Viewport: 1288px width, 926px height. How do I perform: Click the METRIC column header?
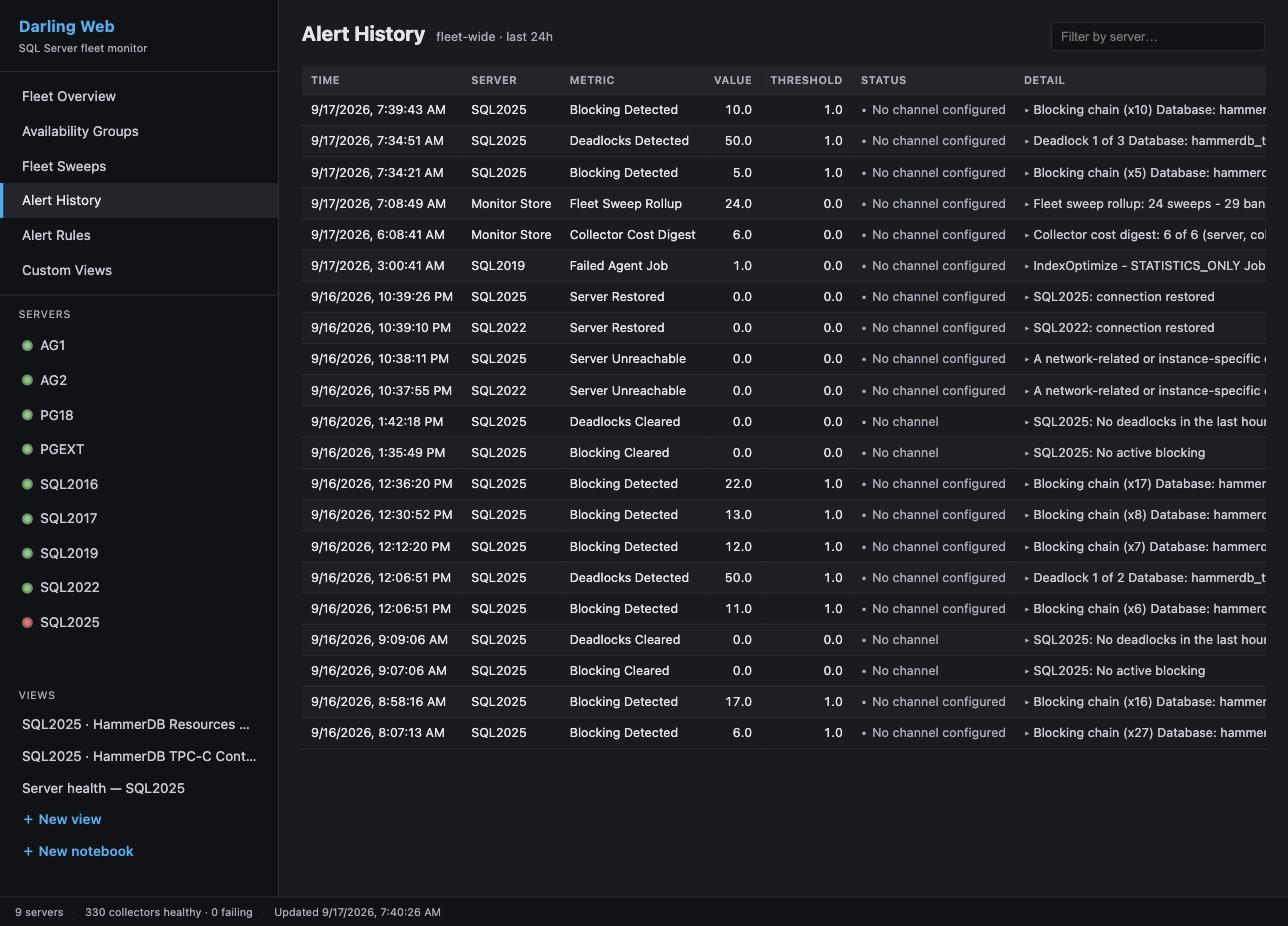(592, 80)
